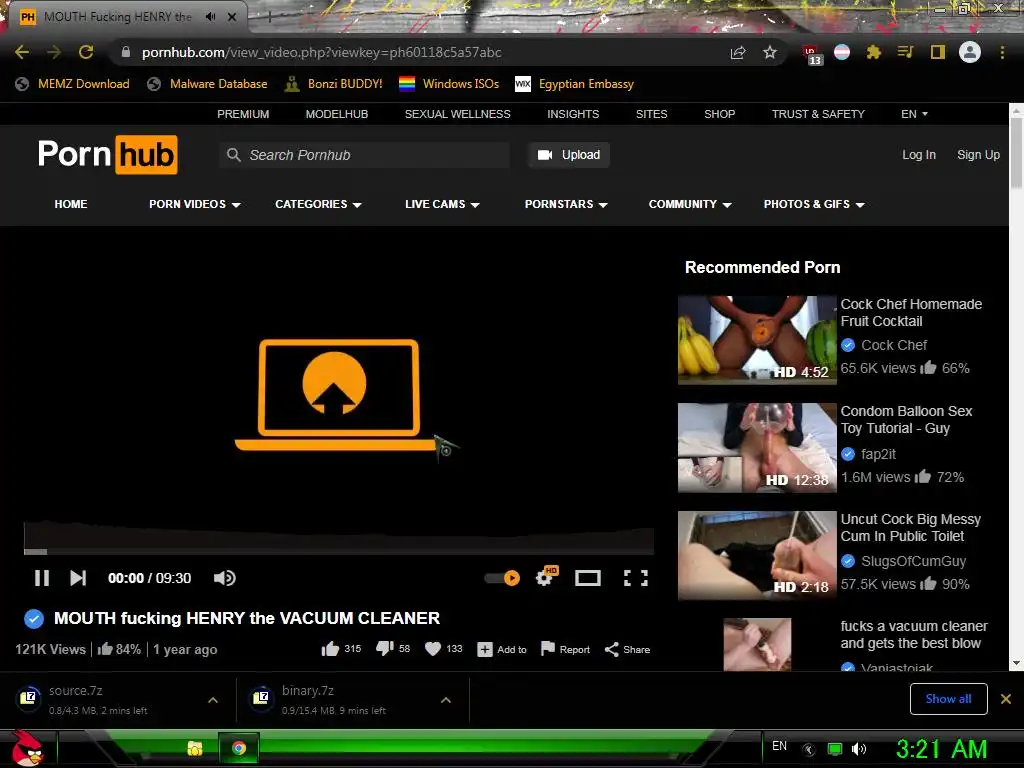The height and width of the screenshot is (768, 1024).
Task: Share this page using the address bar share icon
Action: point(738,52)
